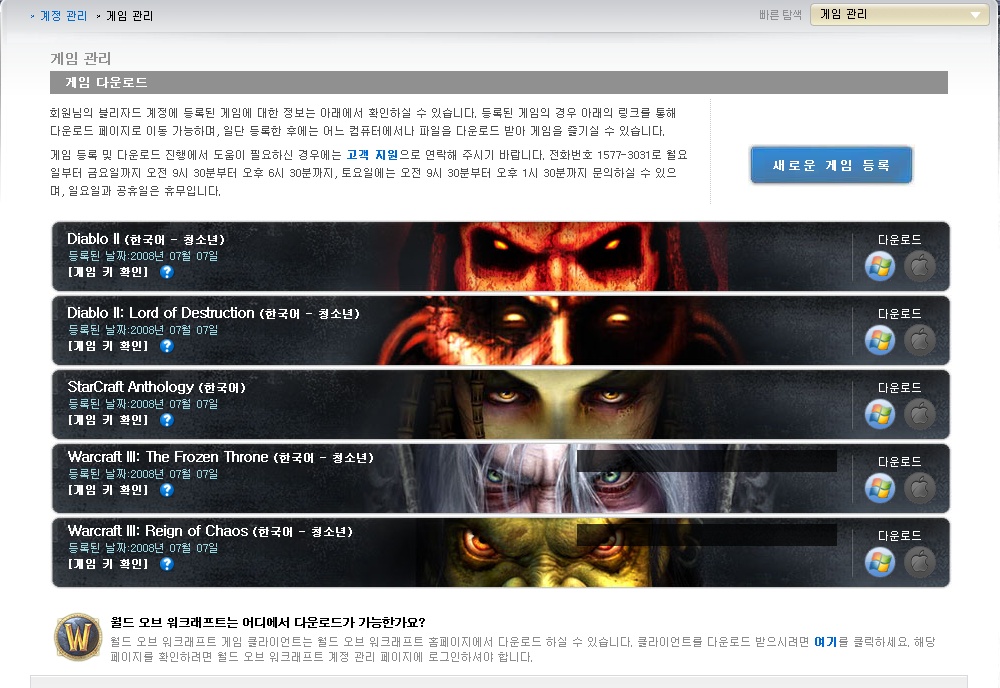The height and width of the screenshot is (688, 1000).
Task: Click the Warcraft III: Reign of Chaos title
Action: coord(210,531)
